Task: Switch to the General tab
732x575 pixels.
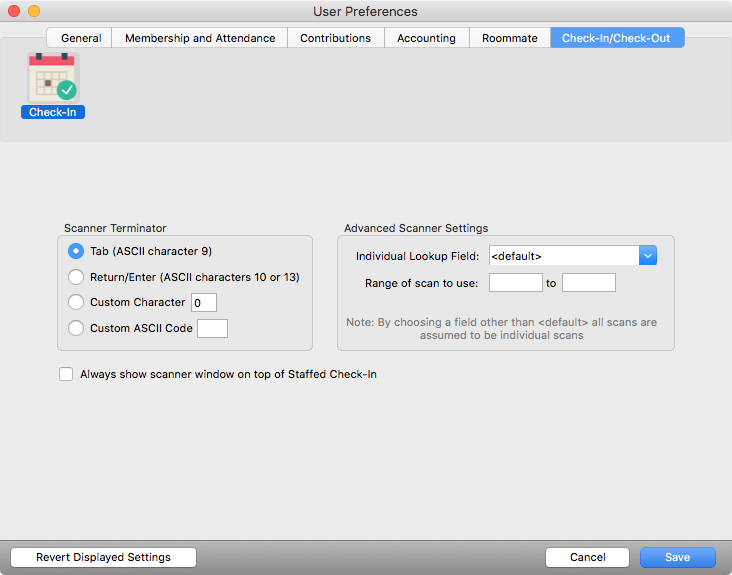Action: coord(81,38)
